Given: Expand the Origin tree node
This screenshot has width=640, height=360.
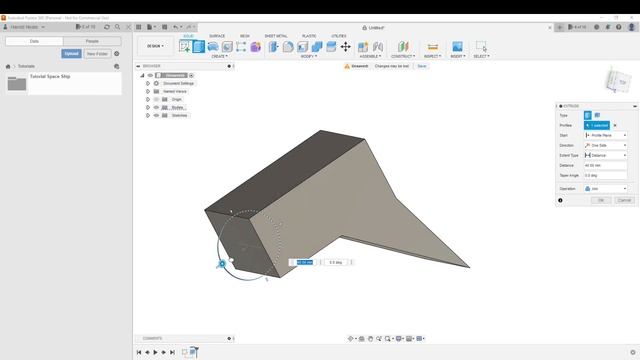Looking at the screenshot, I should (x=148, y=99).
